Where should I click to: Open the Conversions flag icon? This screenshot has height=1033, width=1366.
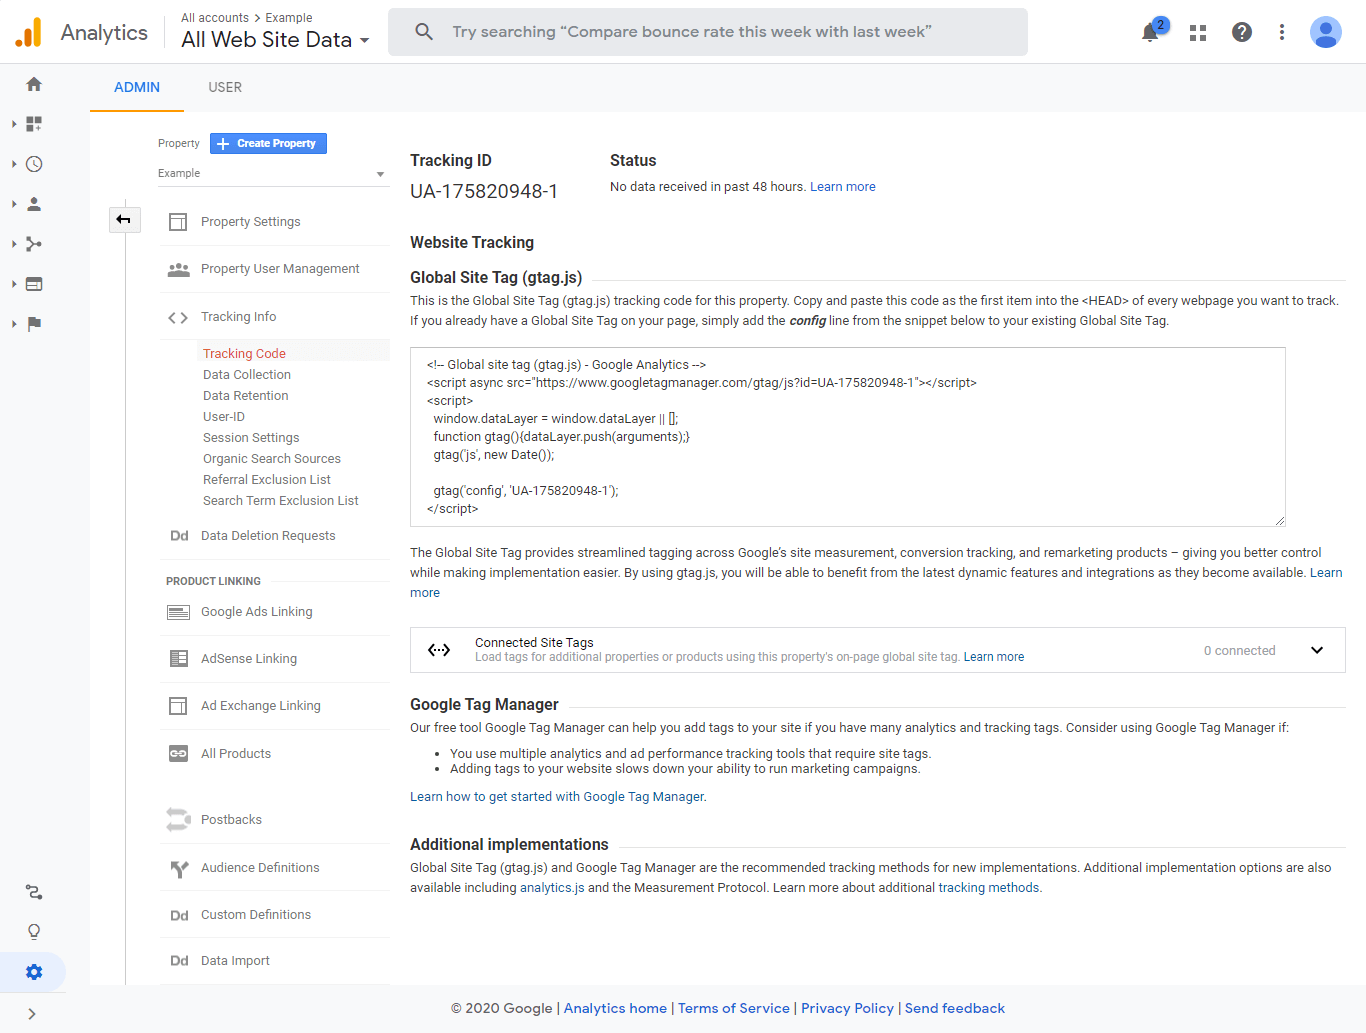click(34, 324)
